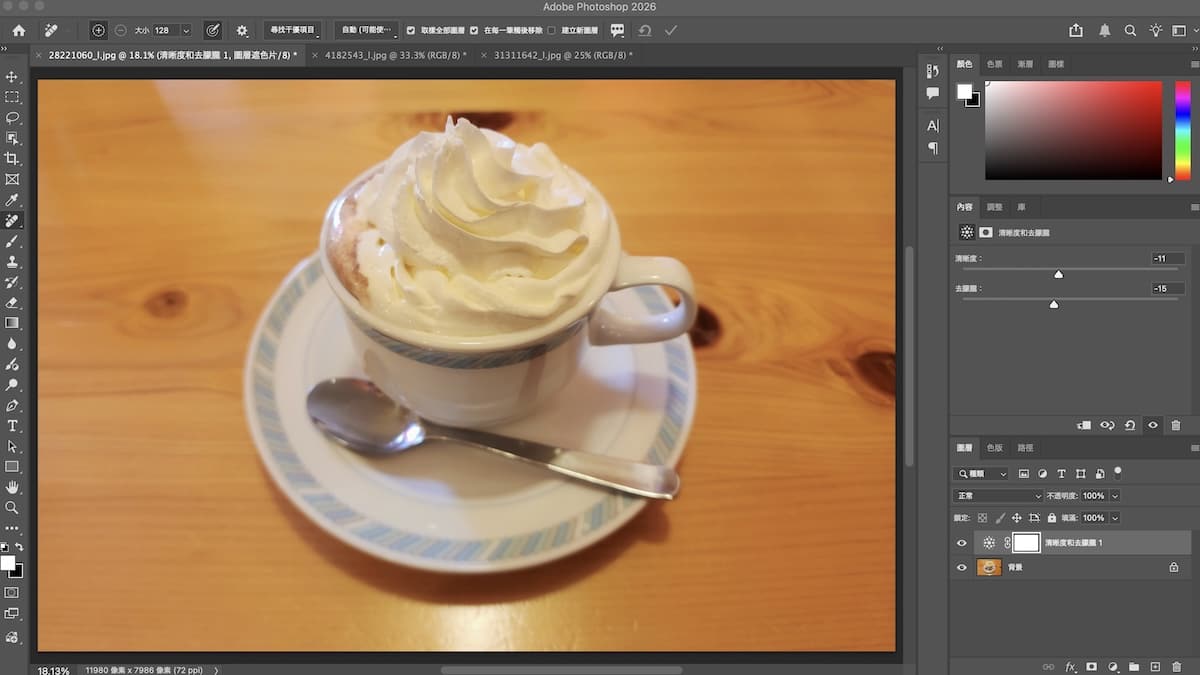Click the 去朦朧 value input field
Image resolution: width=1200 pixels, height=675 pixels.
pos(1167,288)
